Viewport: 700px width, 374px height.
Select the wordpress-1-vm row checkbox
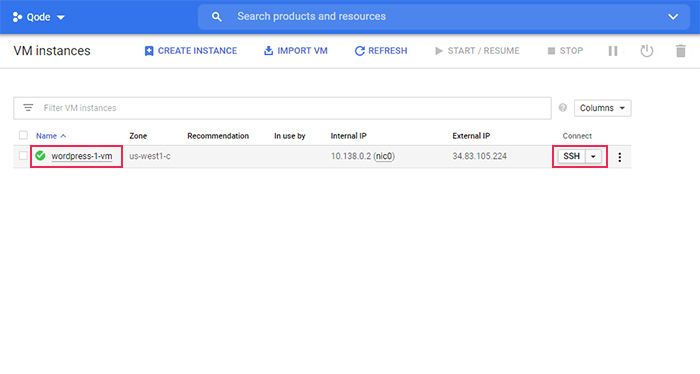click(x=23, y=156)
